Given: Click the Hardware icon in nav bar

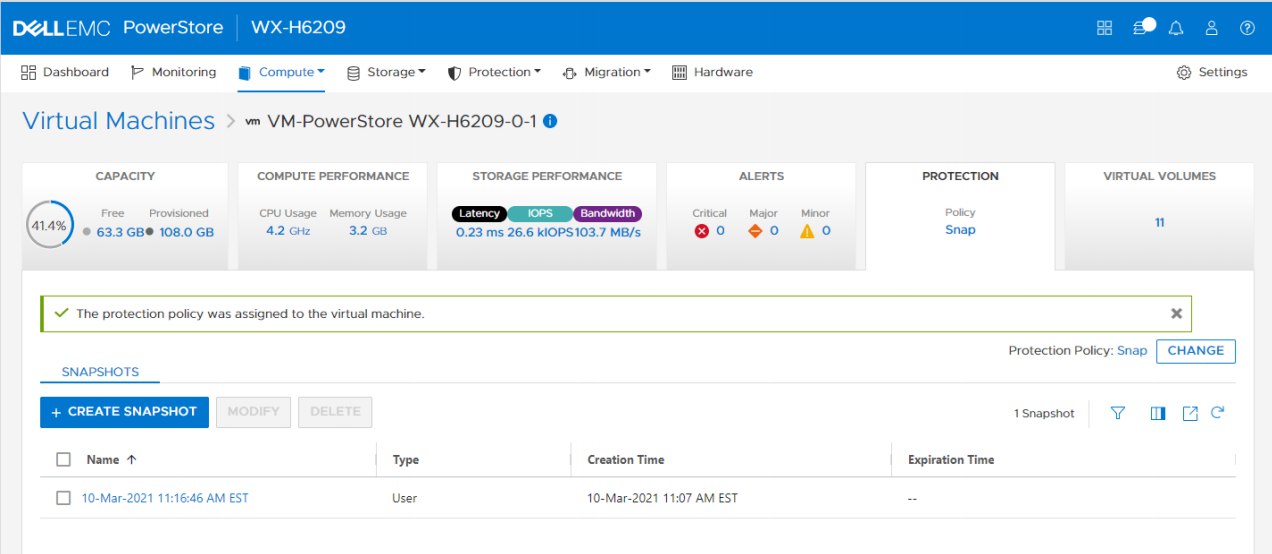Looking at the screenshot, I should pyautogui.click(x=680, y=72).
